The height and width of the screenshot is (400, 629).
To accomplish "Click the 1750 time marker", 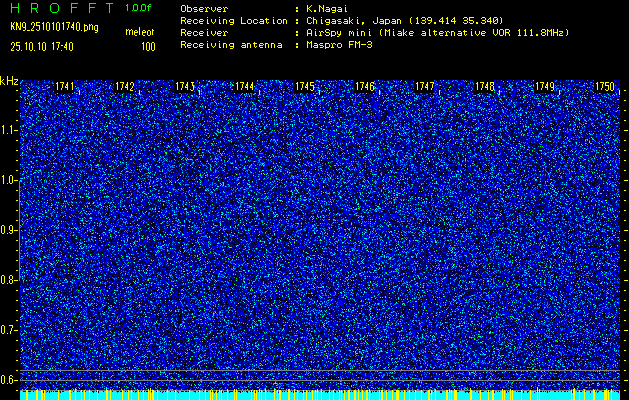I will click(604, 87).
